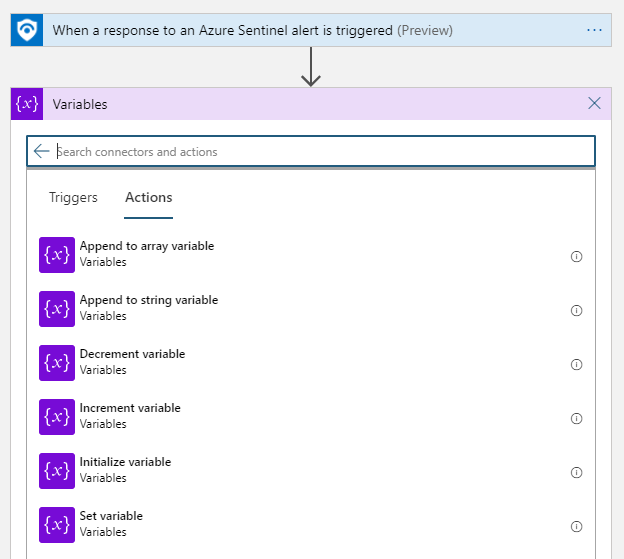Show info for Decrement variable
The image size is (624, 559).
[576, 364]
